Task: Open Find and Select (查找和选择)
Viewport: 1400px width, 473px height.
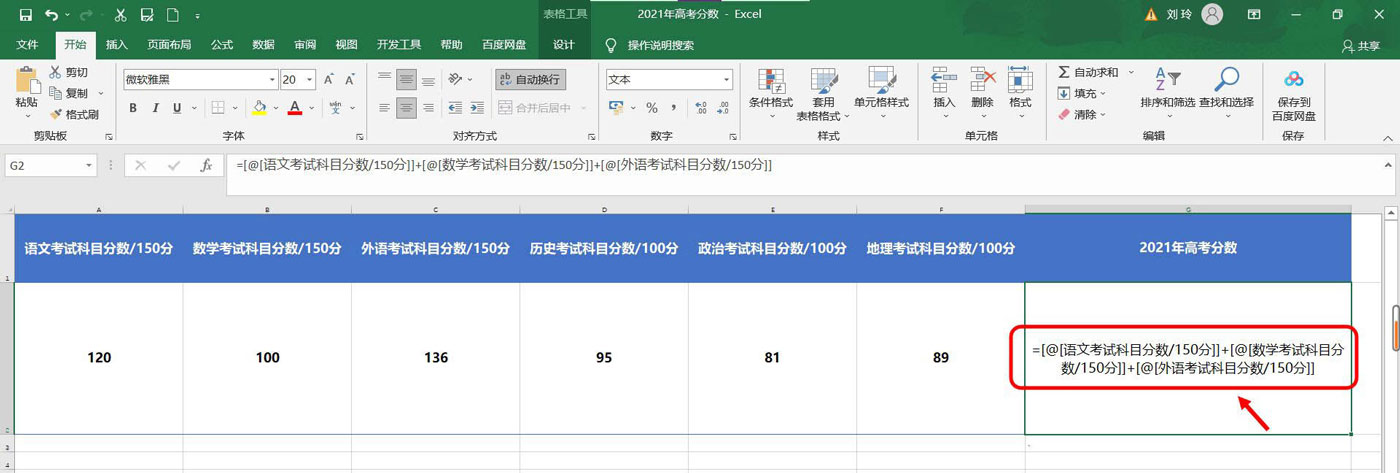Action: [1226, 89]
